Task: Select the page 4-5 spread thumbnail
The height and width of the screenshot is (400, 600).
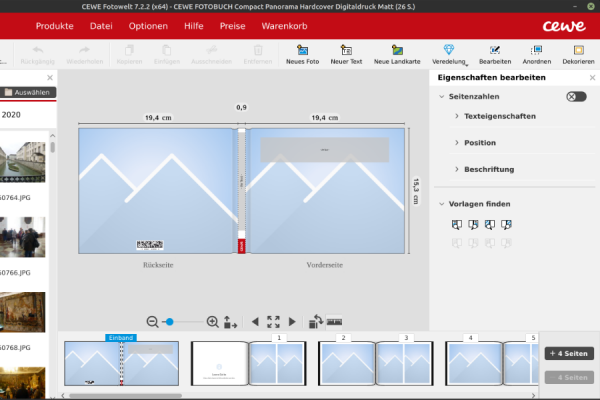Action: click(492, 363)
